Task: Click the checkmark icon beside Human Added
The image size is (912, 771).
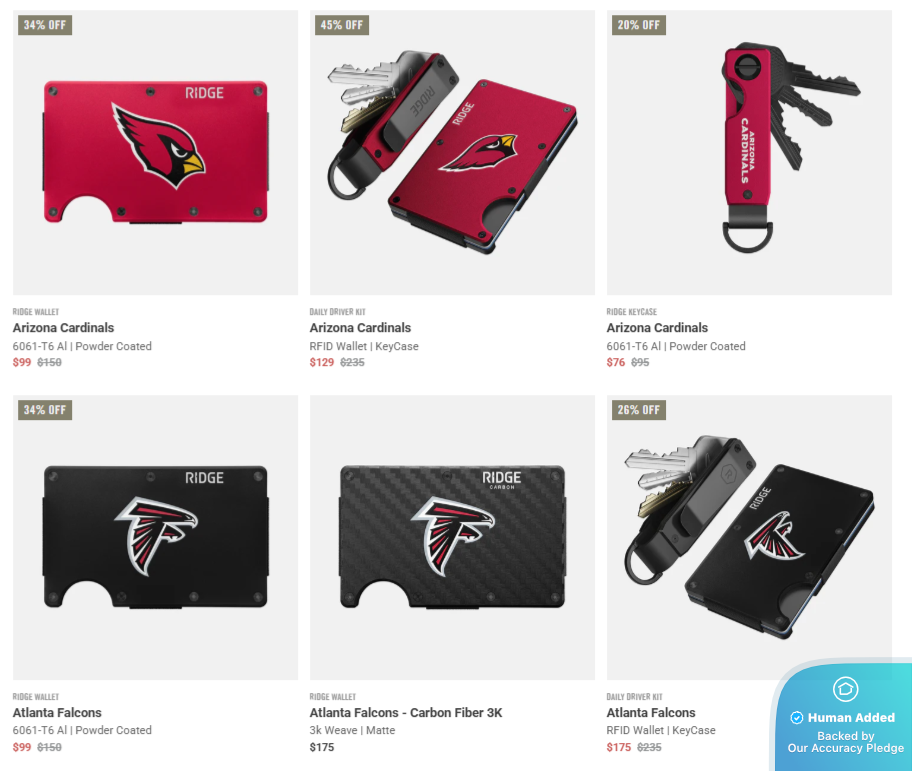Action: click(x=797, y=718)
